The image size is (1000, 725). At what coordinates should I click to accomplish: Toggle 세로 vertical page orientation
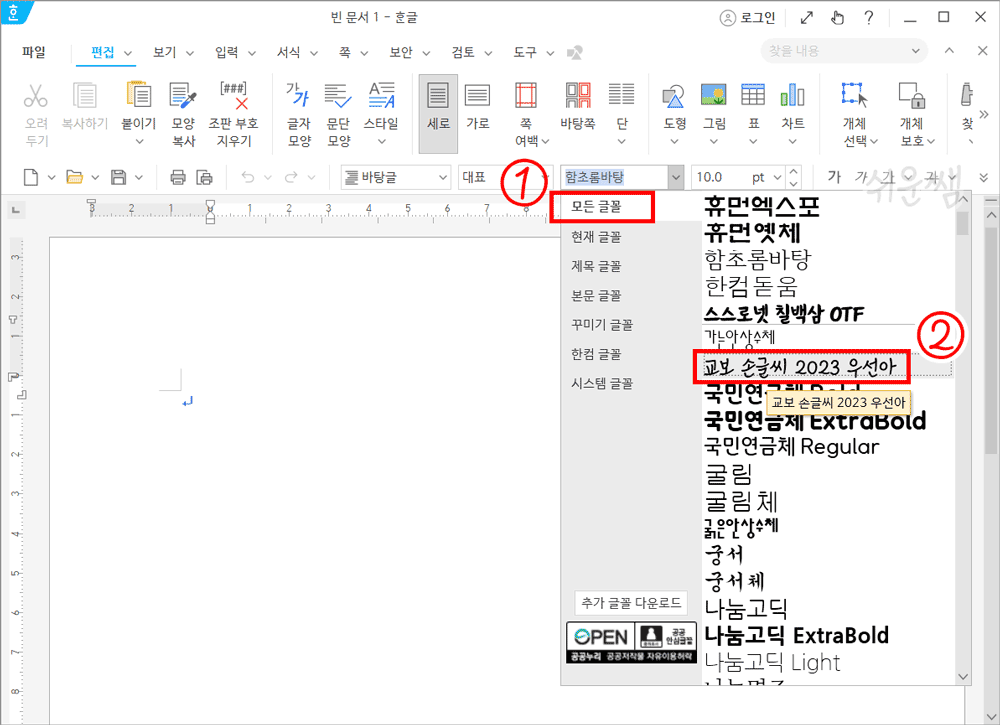click(437, 110)
